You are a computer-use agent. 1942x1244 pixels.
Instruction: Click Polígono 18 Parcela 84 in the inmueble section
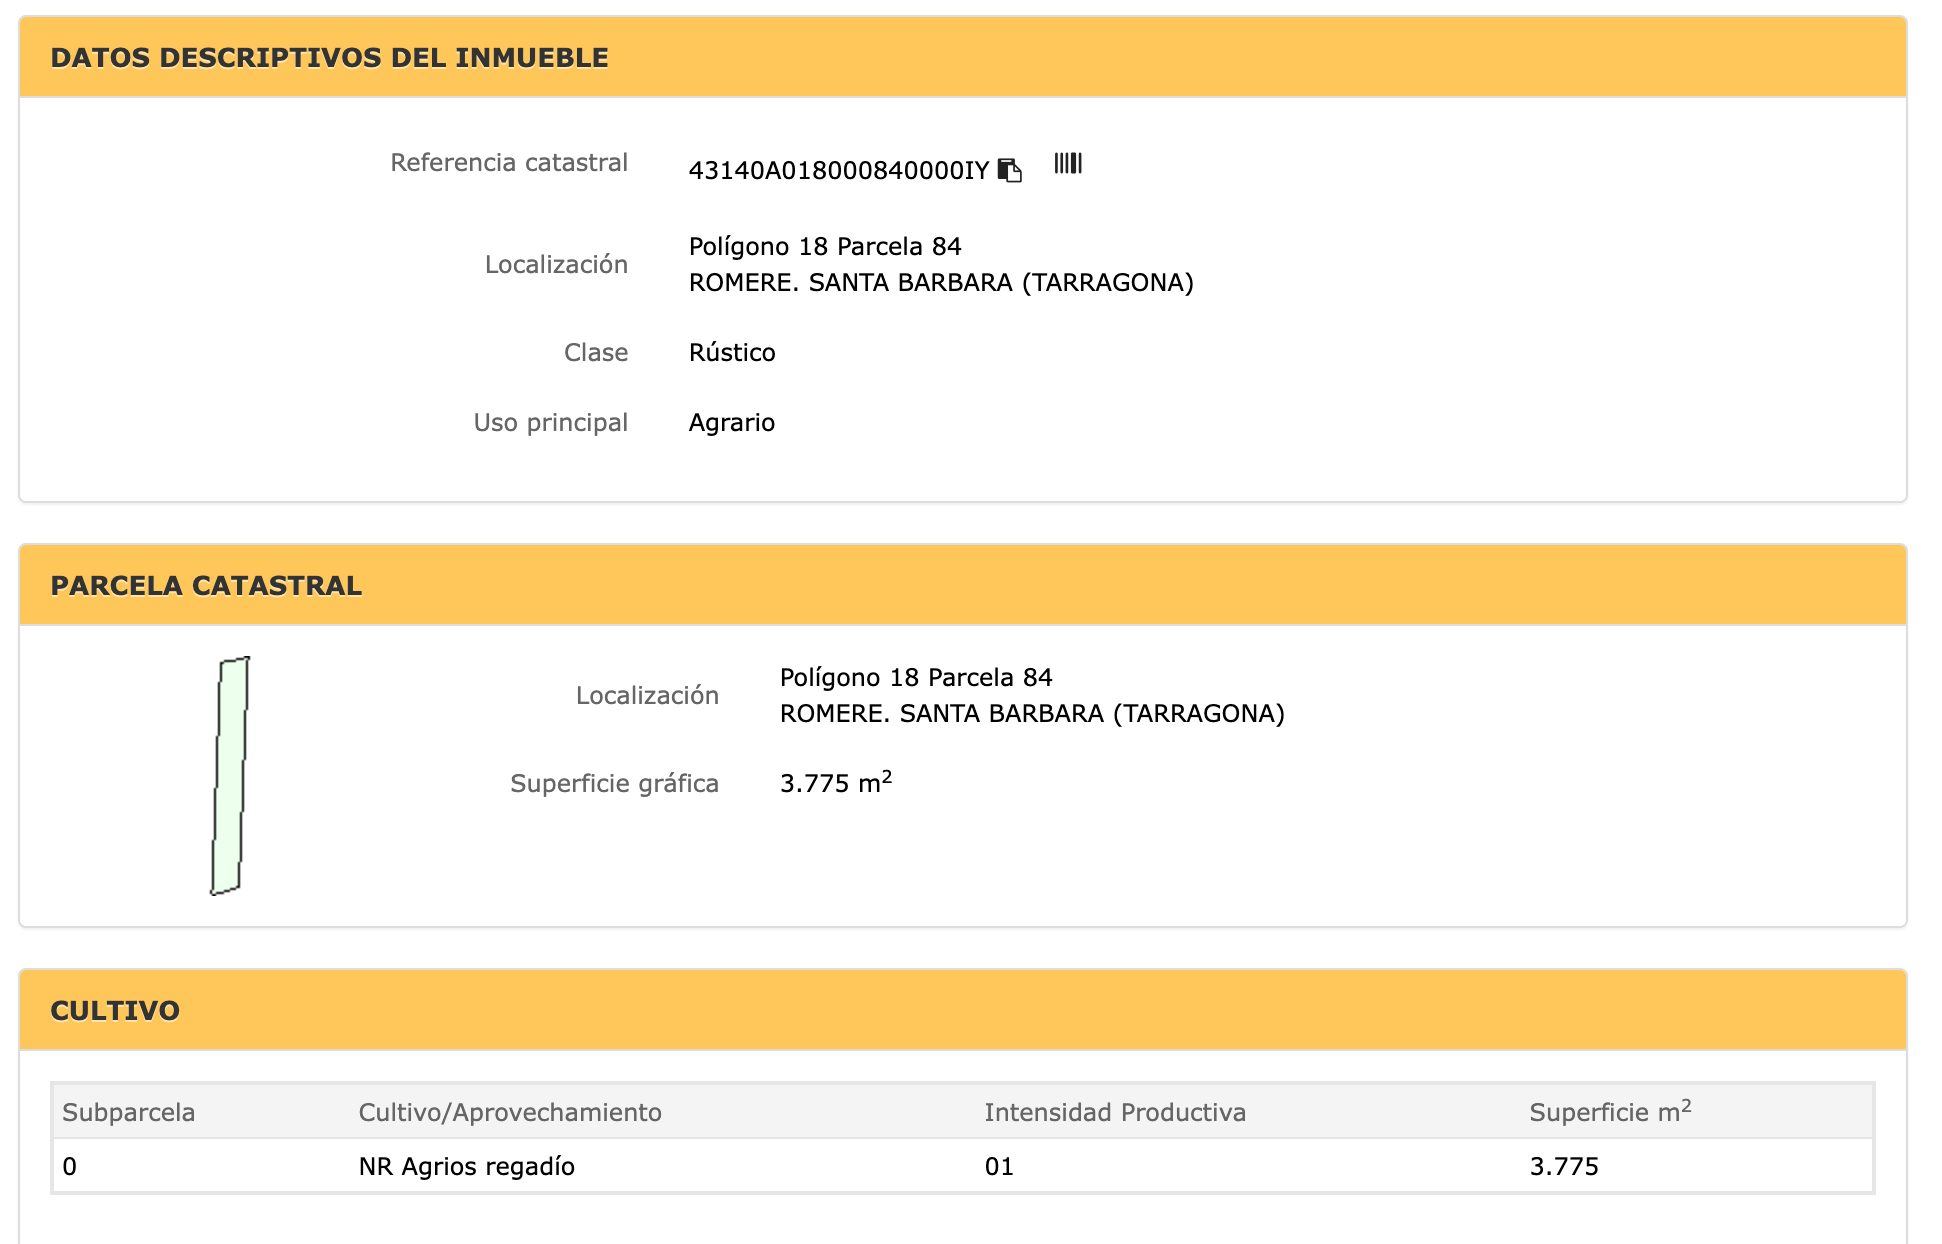825,246
